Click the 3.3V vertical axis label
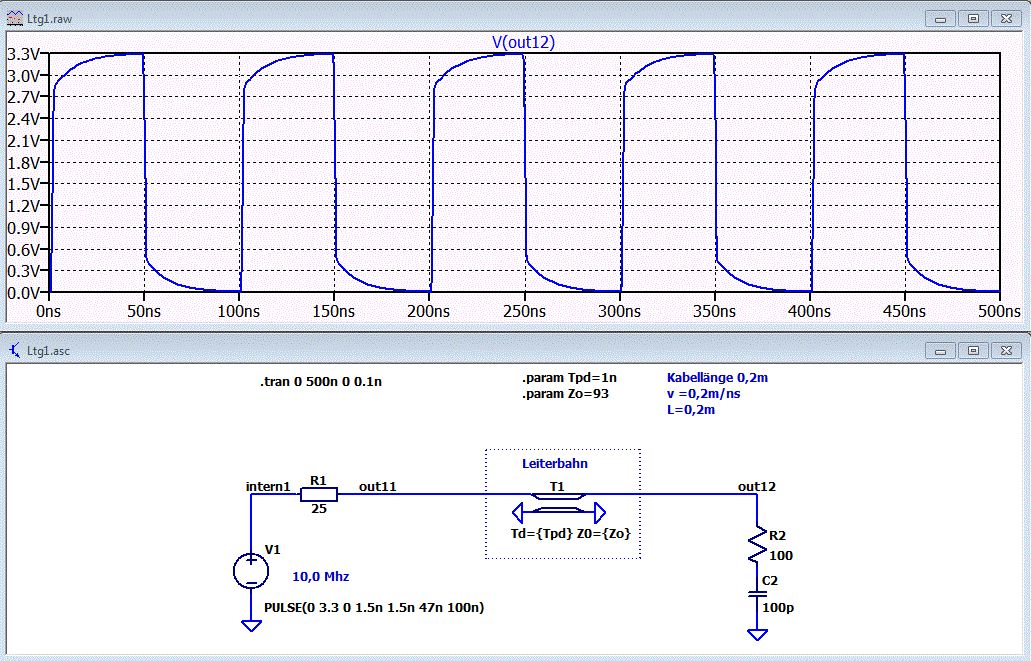Screen dimensions: 1031x661 tap(24, 54)
